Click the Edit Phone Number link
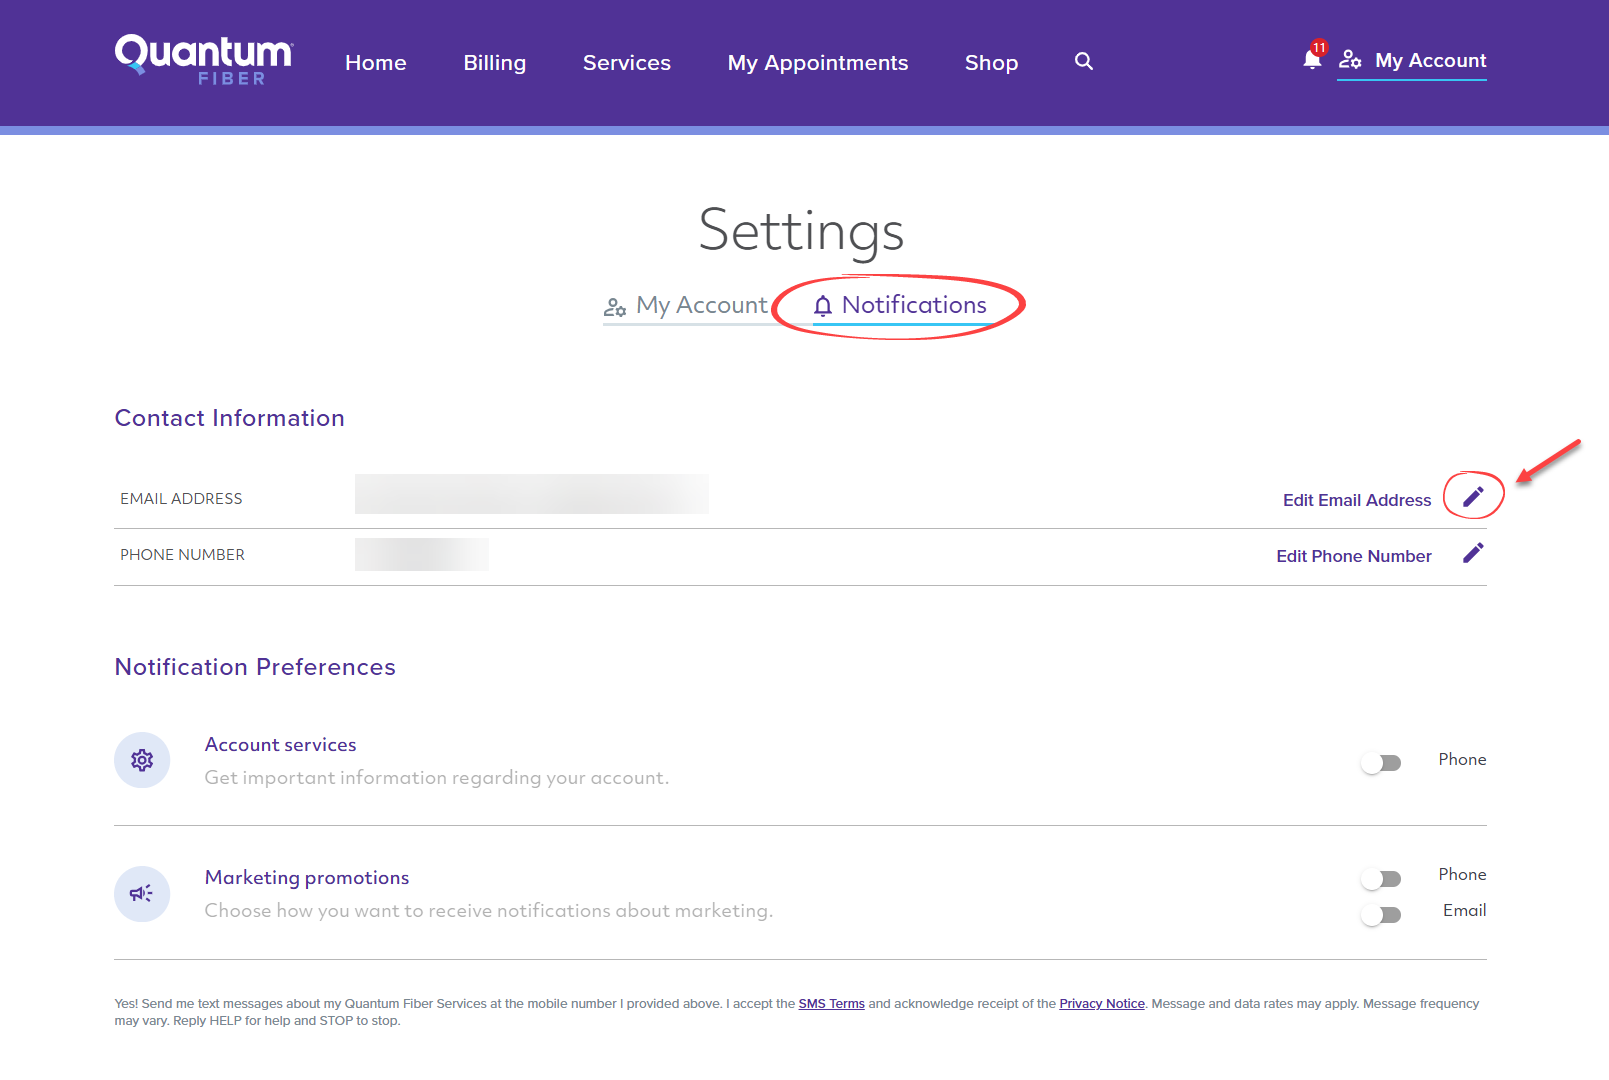This screenshot has width=1609, height=1080. pyautogui.click(x=1353, y=555)
